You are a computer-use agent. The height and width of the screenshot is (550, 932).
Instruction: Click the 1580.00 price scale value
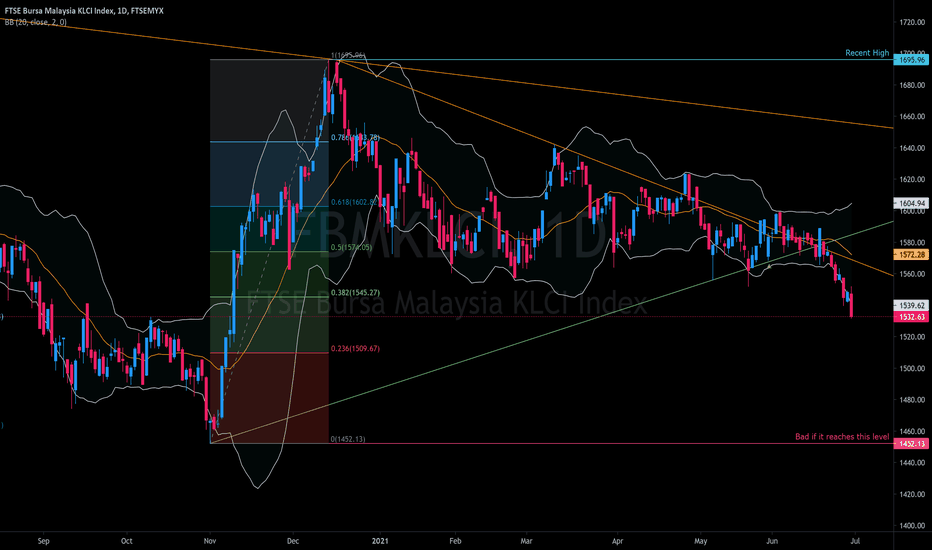click(912, 243)
